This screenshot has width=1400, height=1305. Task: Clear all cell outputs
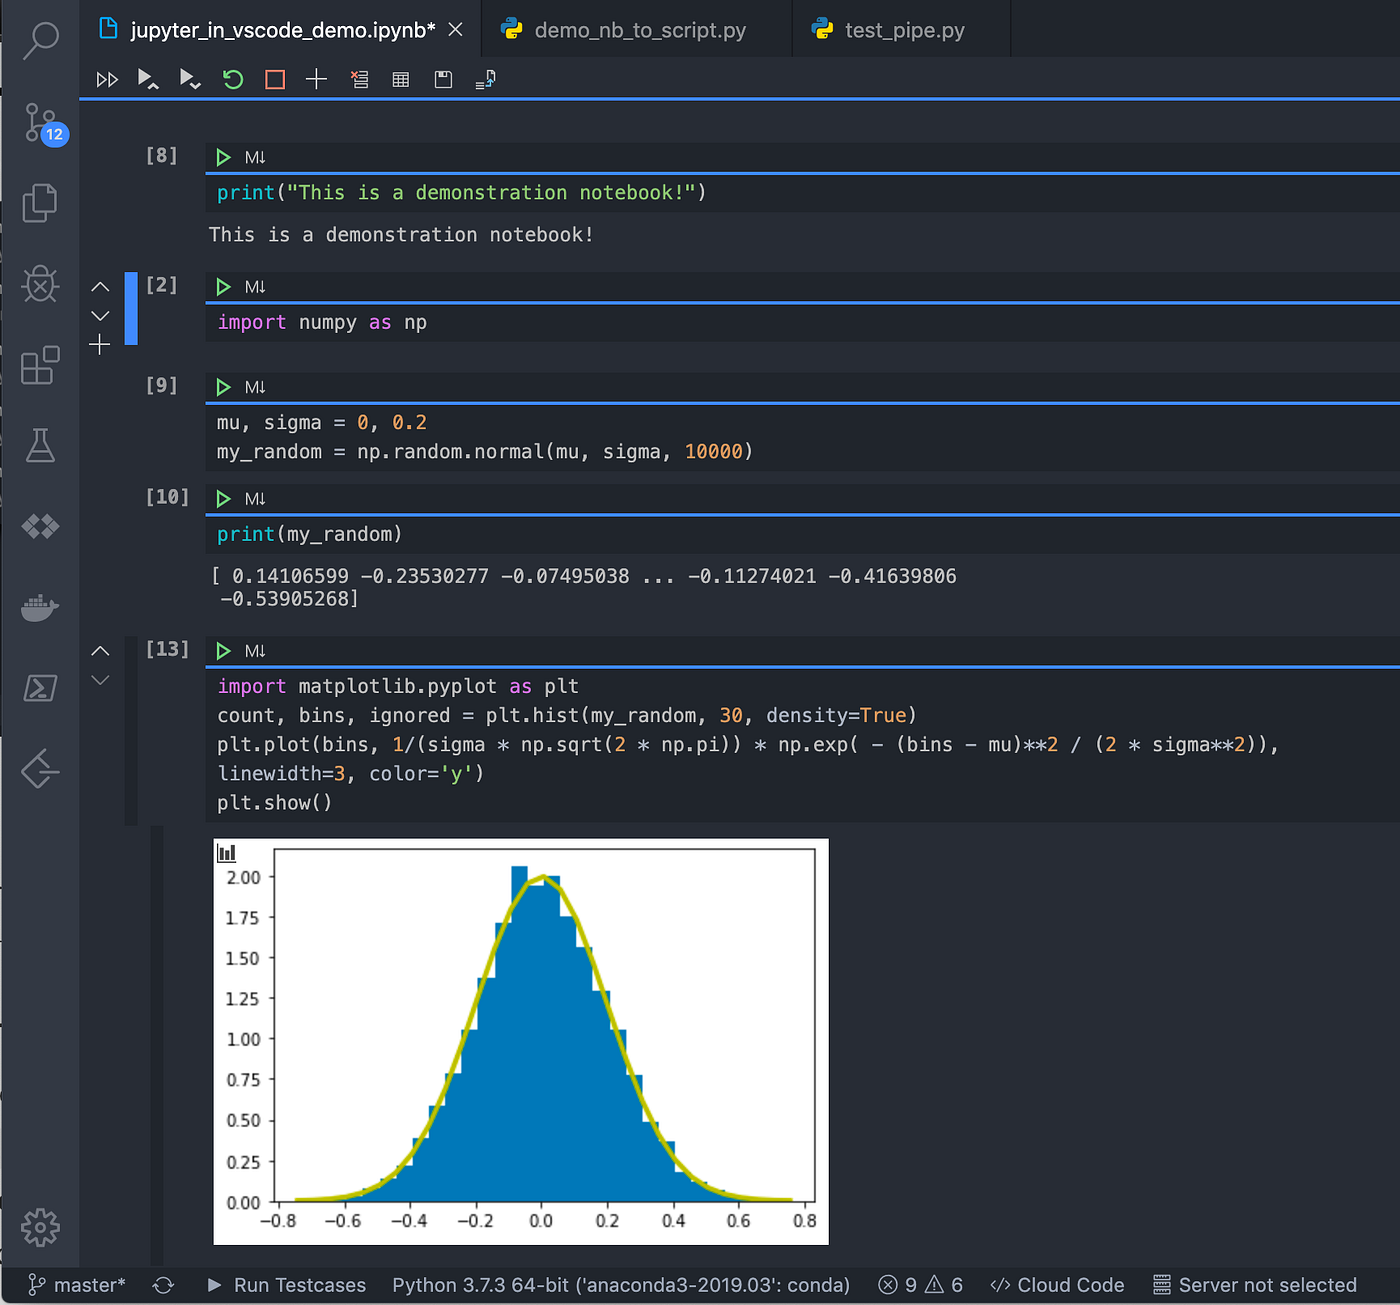pyautogui.click(x=360, y=79)
